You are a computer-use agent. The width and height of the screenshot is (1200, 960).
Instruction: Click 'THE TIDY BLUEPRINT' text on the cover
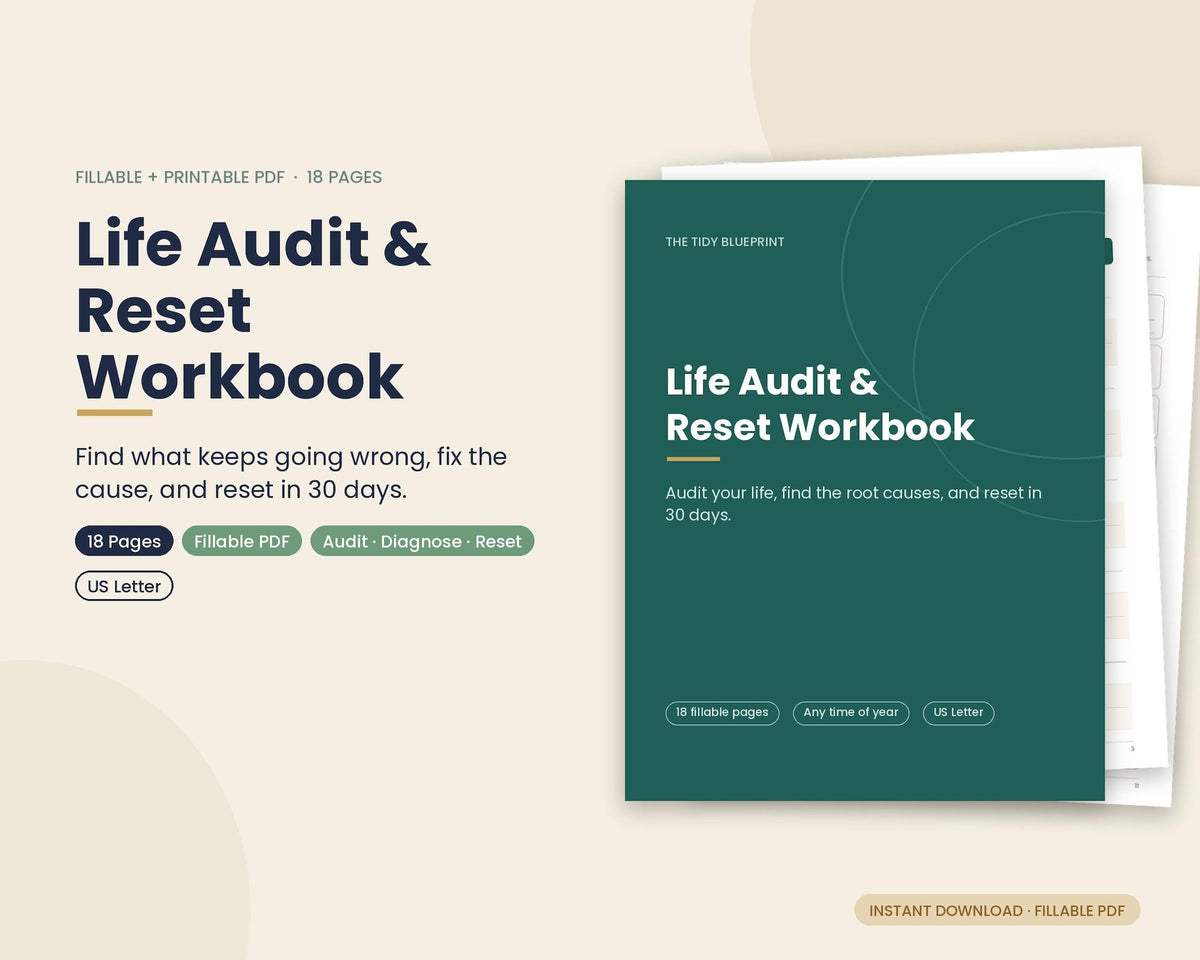pyautogui.click(x=725, y=242)
